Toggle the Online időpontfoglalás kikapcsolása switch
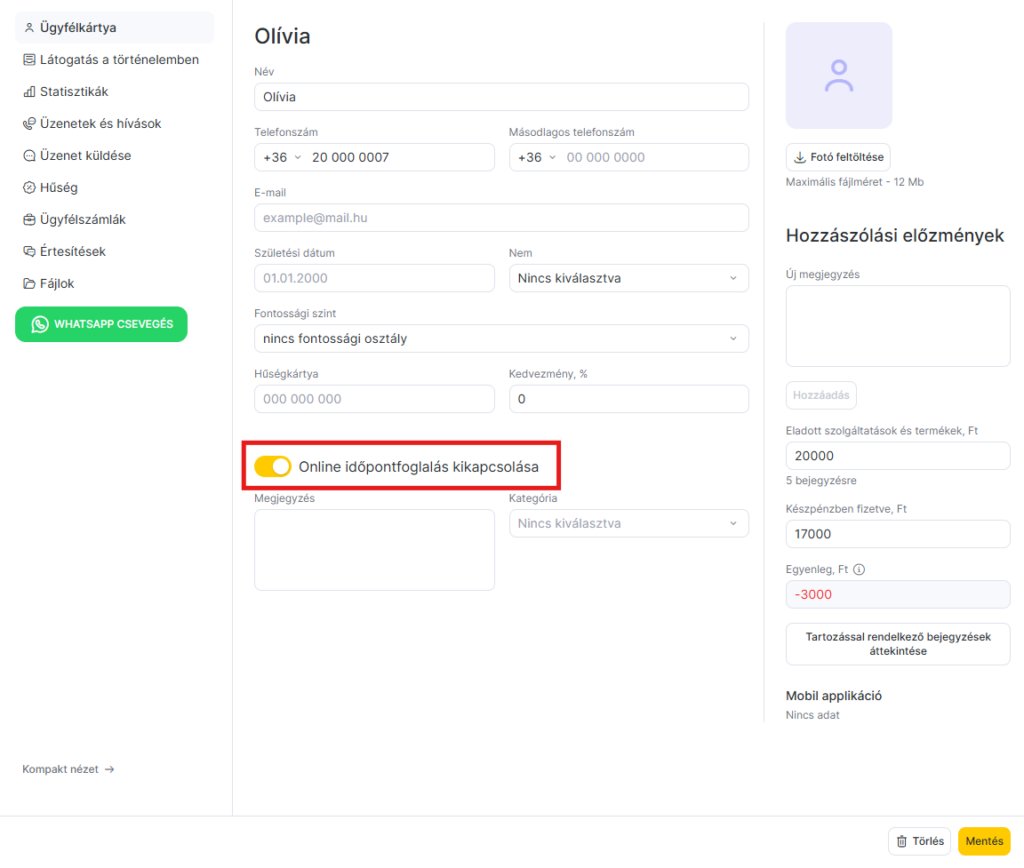The height and width of the screenshot is (868, 1024). pos(272,467)
